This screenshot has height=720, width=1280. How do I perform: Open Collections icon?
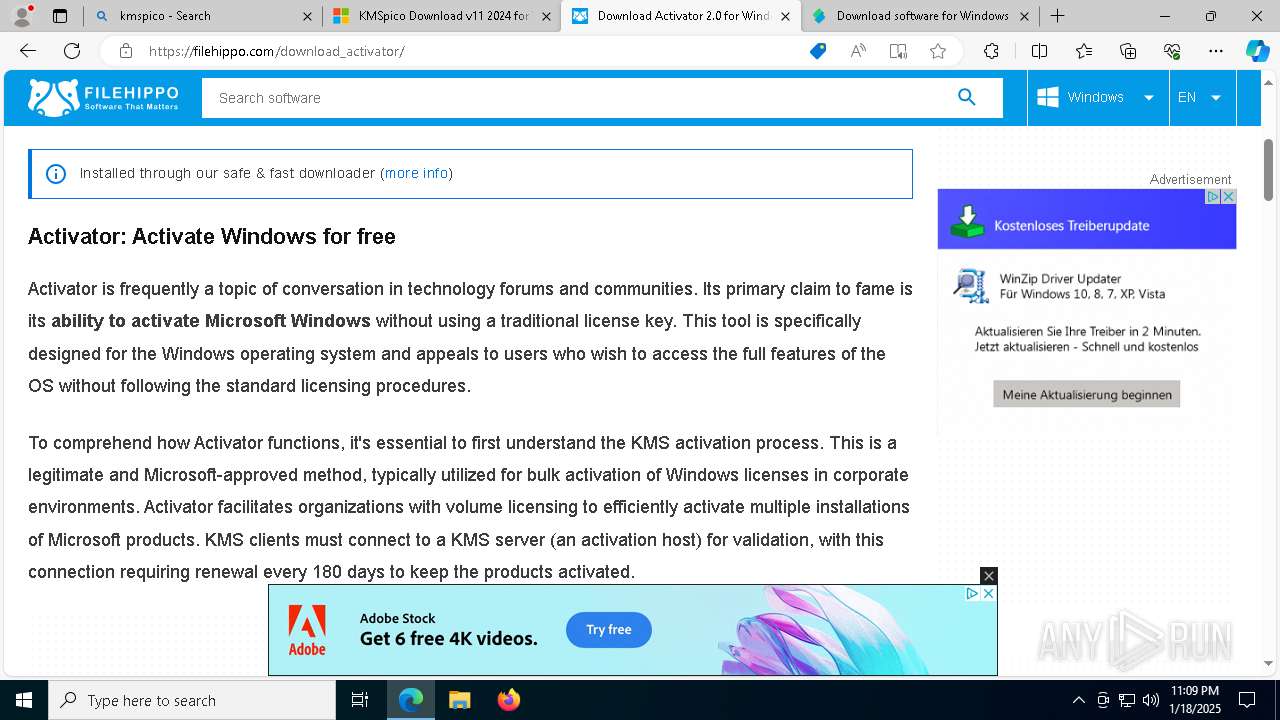1128,51
